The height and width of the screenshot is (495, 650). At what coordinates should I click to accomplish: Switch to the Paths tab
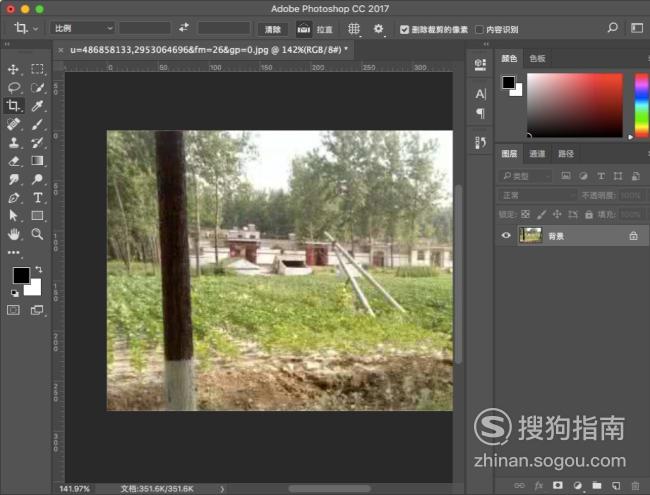566,154
